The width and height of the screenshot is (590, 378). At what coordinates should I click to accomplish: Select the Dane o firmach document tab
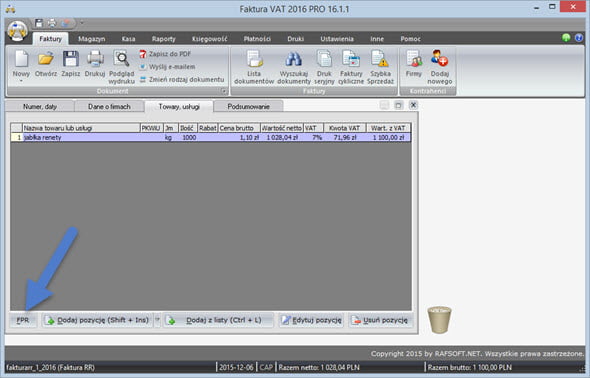click(x=109, y=106)
